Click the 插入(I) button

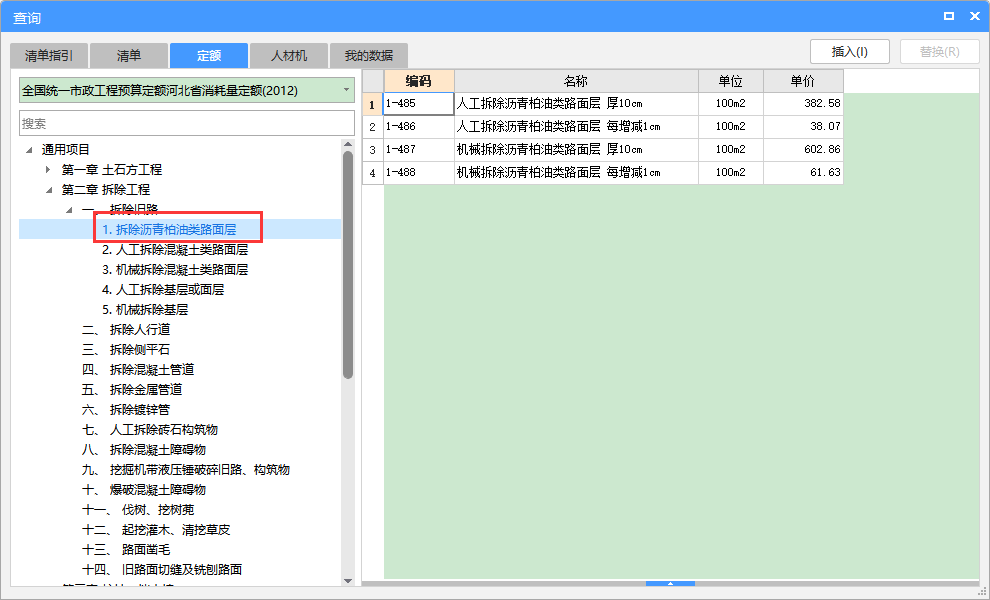850,52
